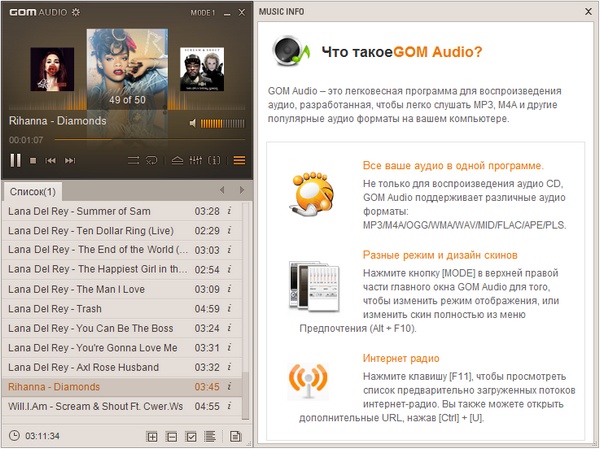Click heading "Все ваше аудио в одной программе."
The width and height of the screenshot is (600, 449).
pyautogui.click(x=453, y=166)
